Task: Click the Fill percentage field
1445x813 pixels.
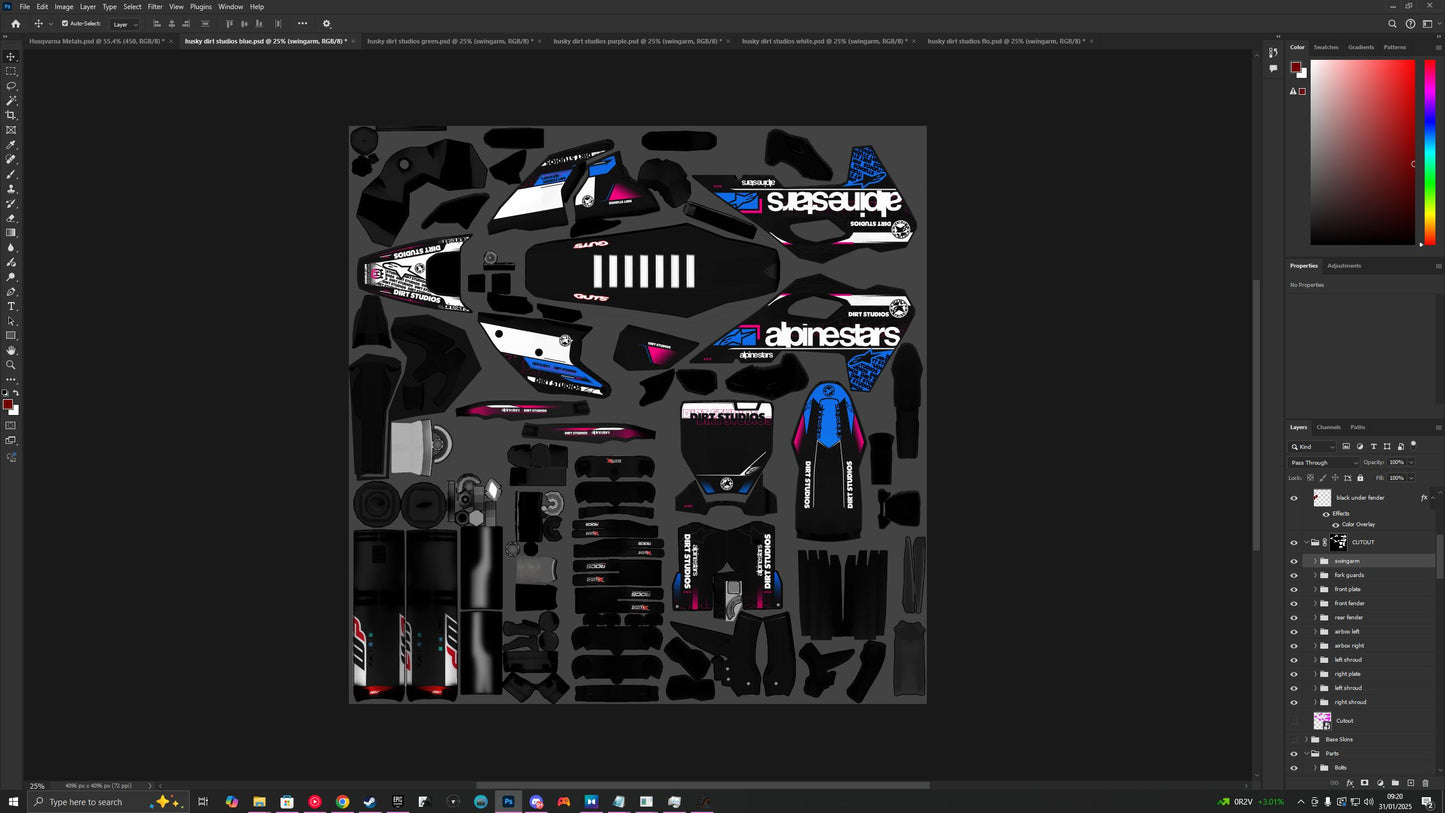Action: (x=1397, y=478)
